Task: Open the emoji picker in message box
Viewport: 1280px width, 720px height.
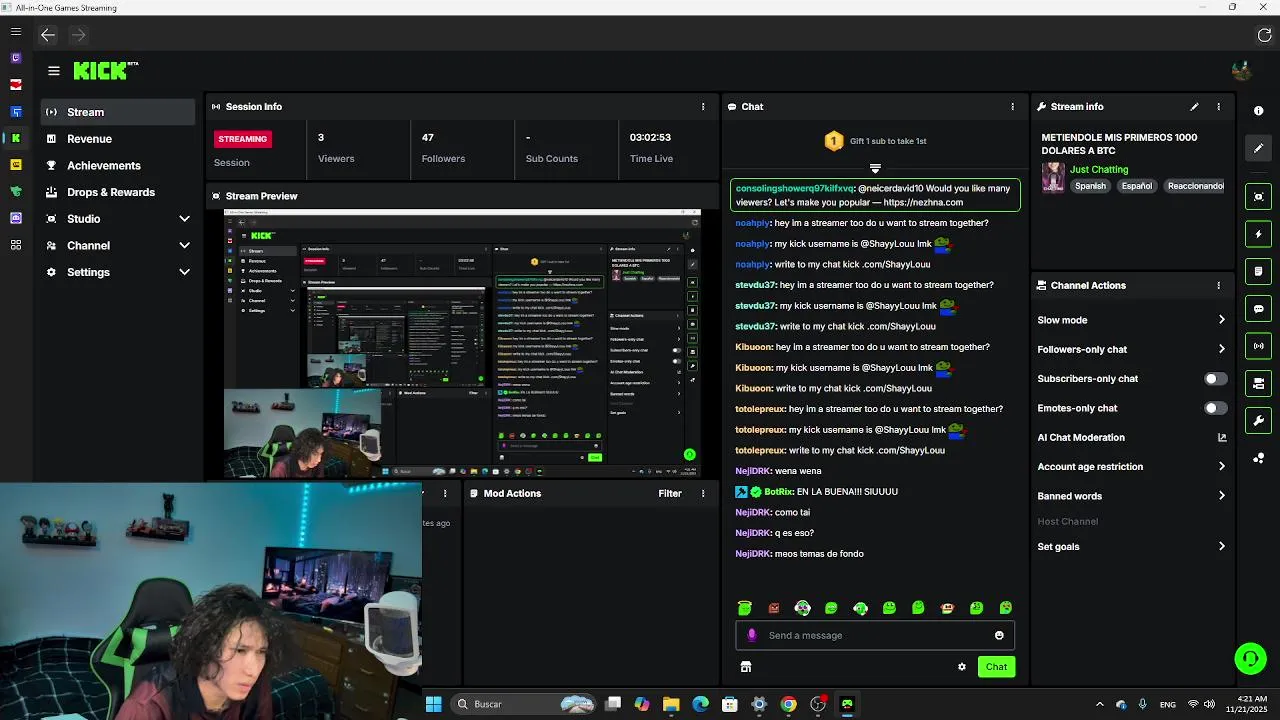Action: pos(999,635)
